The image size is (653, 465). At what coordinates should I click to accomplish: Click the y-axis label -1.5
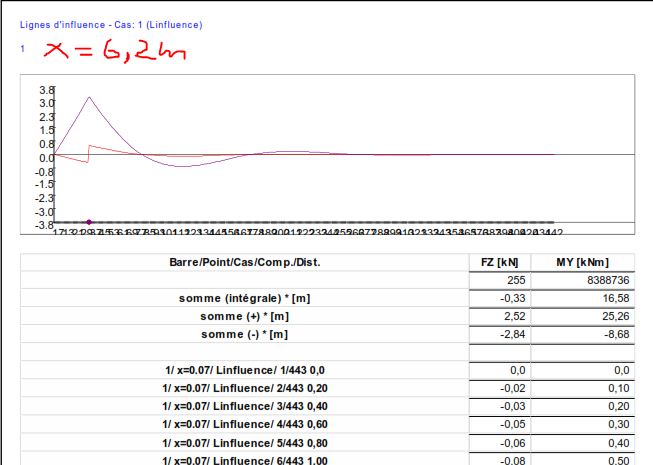(x=45, y=184)
